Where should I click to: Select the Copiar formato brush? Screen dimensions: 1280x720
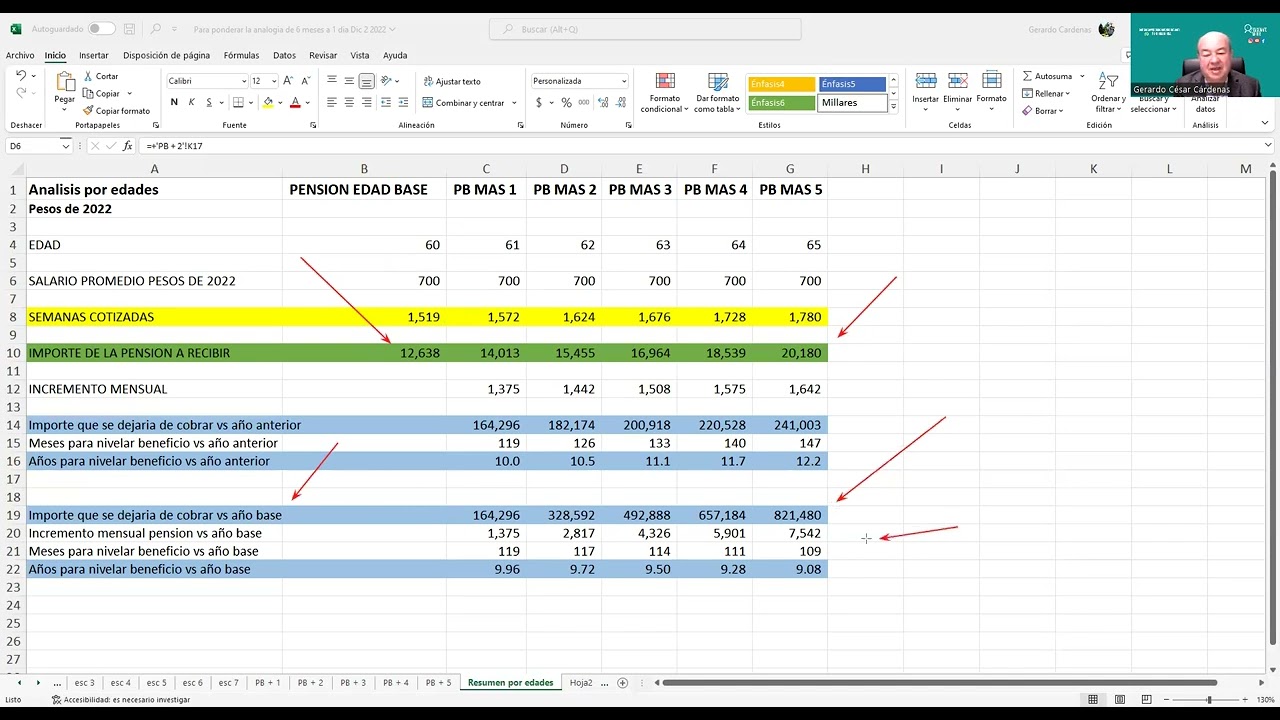click(89, 110)
